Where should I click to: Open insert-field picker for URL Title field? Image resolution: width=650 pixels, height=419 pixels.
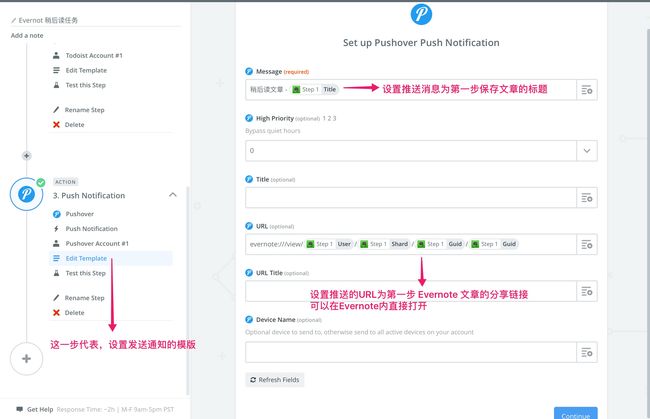coord(587,291)
